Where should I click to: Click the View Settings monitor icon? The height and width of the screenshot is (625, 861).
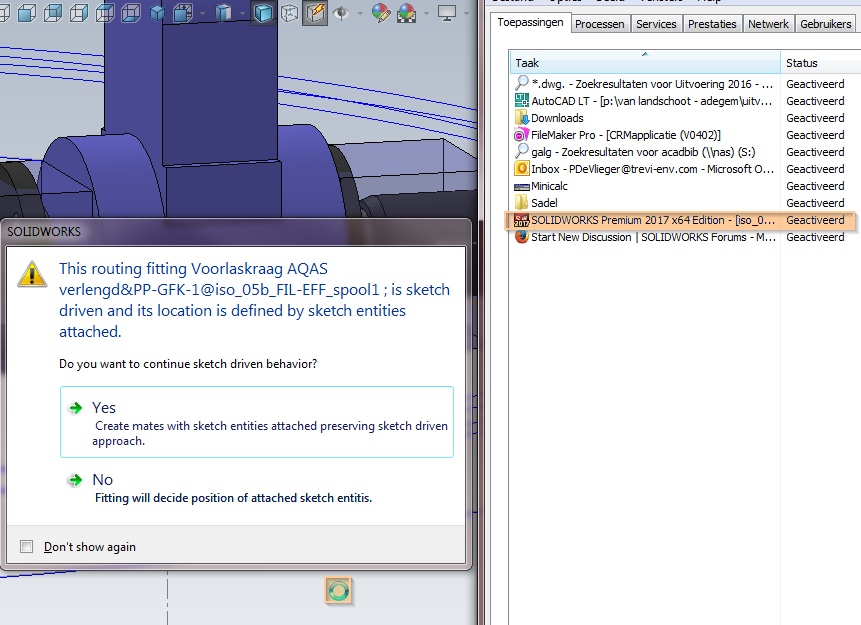point(446,13)
